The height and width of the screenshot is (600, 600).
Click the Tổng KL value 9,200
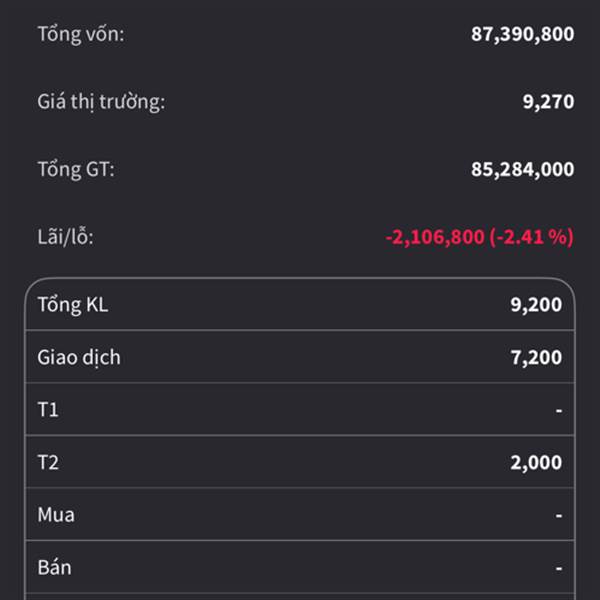[536, 305]
